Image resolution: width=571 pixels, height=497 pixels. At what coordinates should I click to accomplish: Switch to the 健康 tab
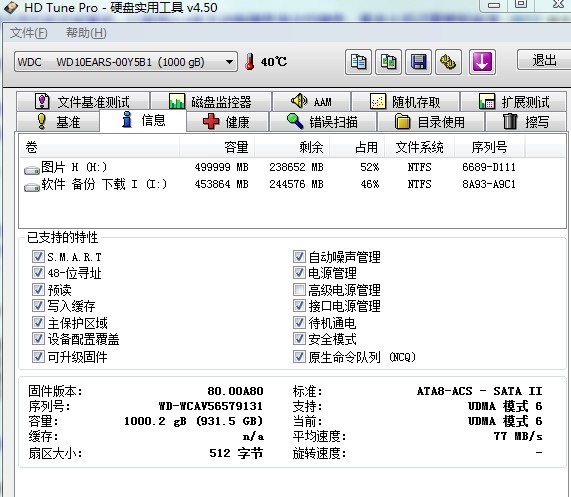[x=227, y=122]
